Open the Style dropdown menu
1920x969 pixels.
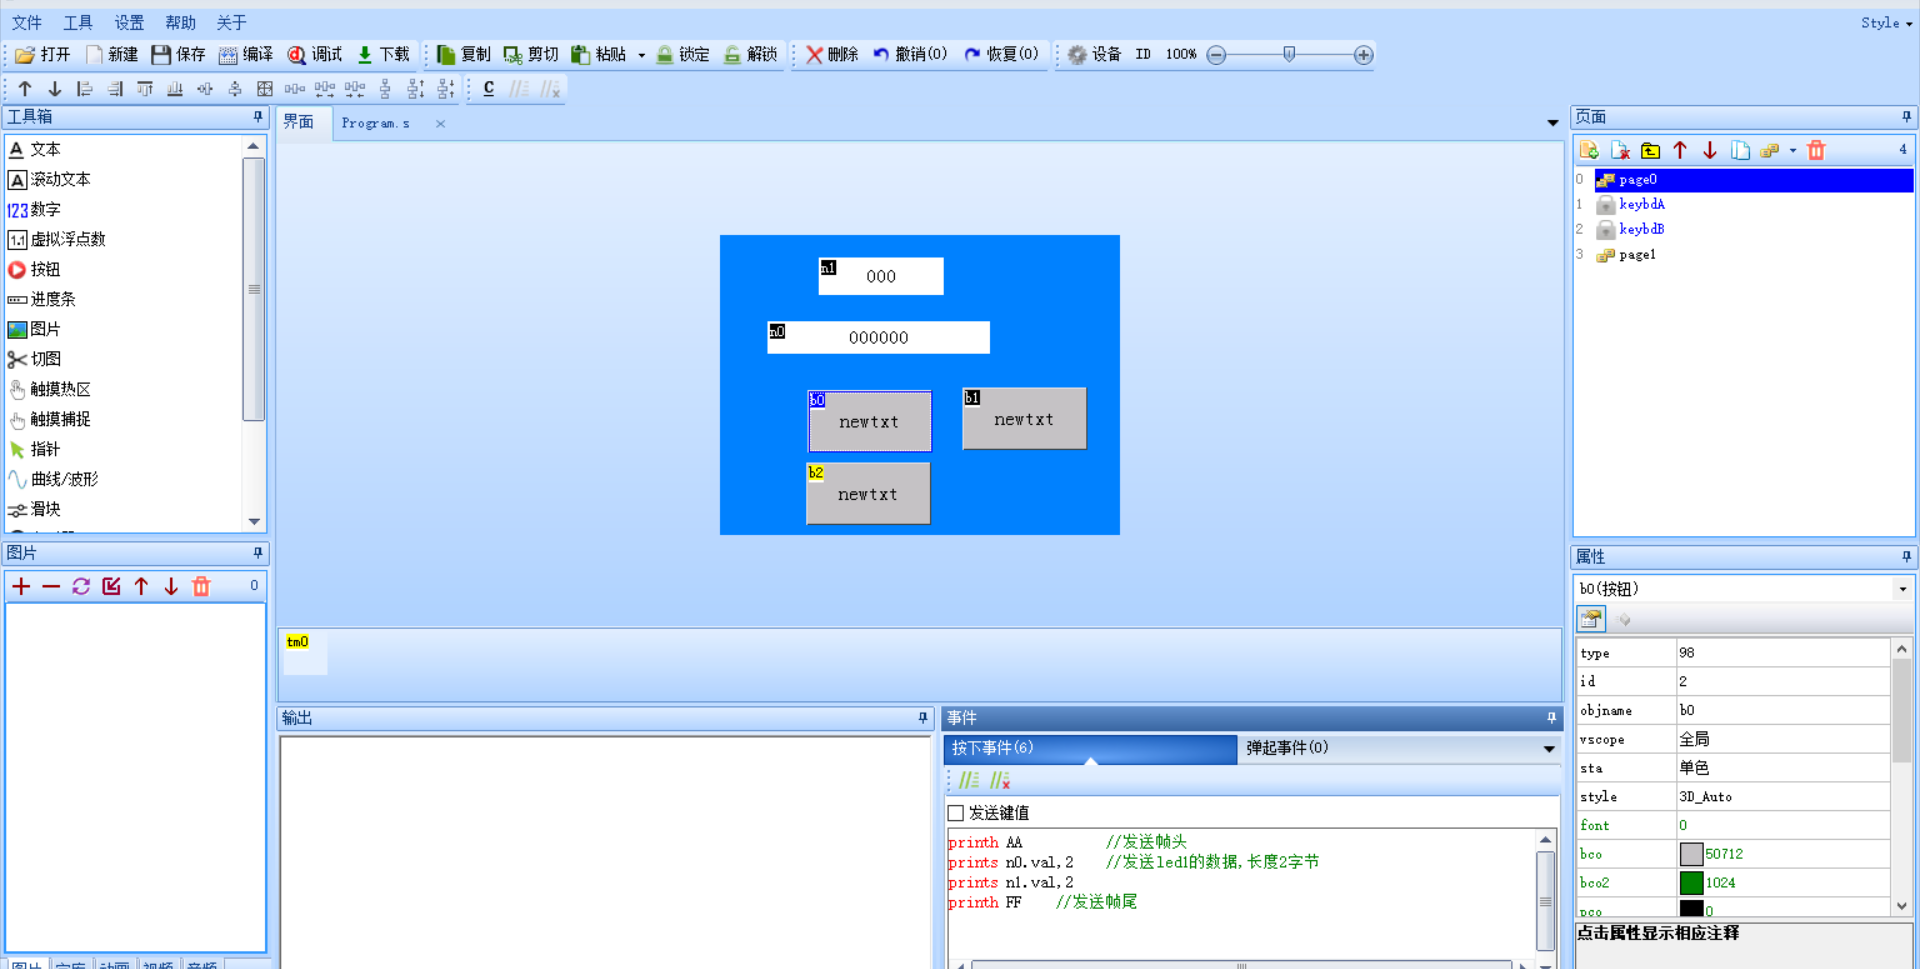coord(1886,23)
